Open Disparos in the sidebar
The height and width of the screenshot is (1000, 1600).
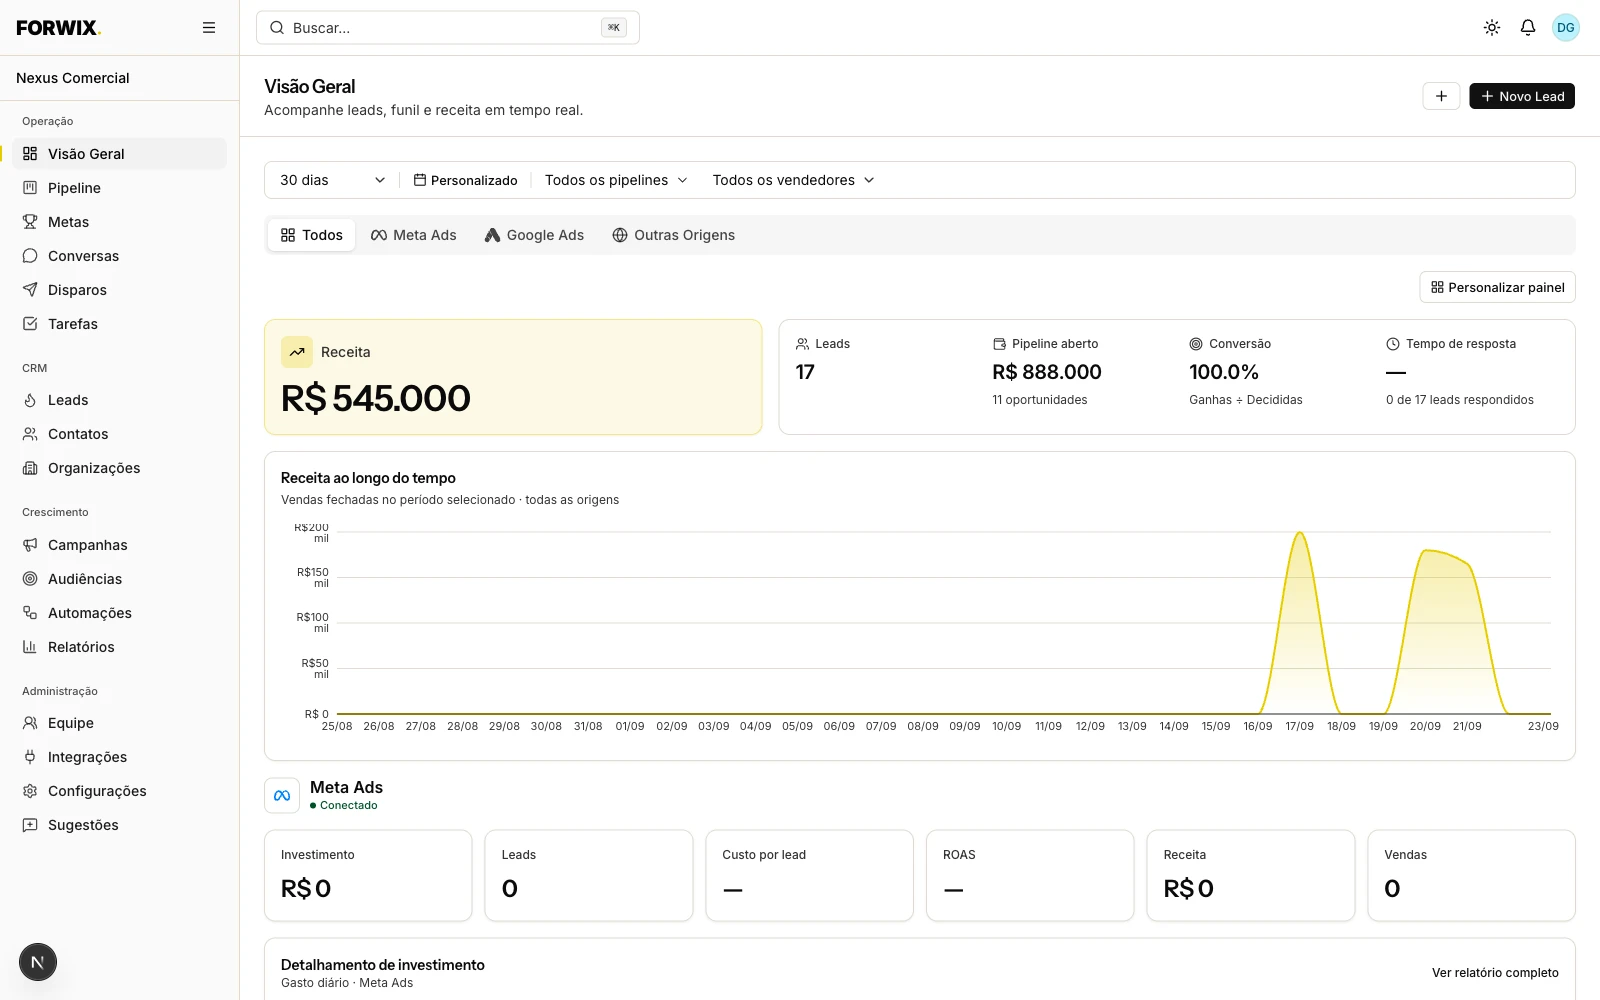coord(120,290)
